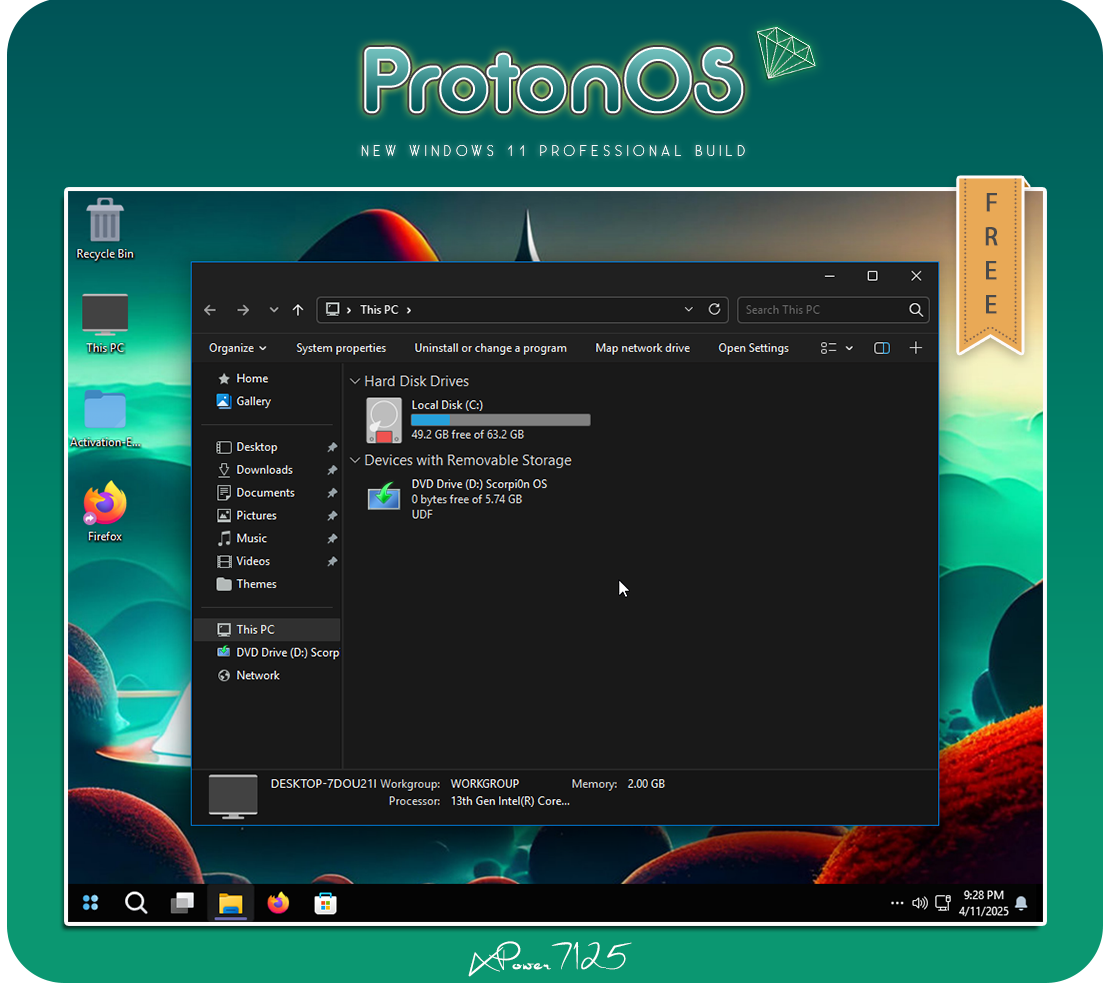
Task: Open the Start menu on taskbar
Action: 91,903
